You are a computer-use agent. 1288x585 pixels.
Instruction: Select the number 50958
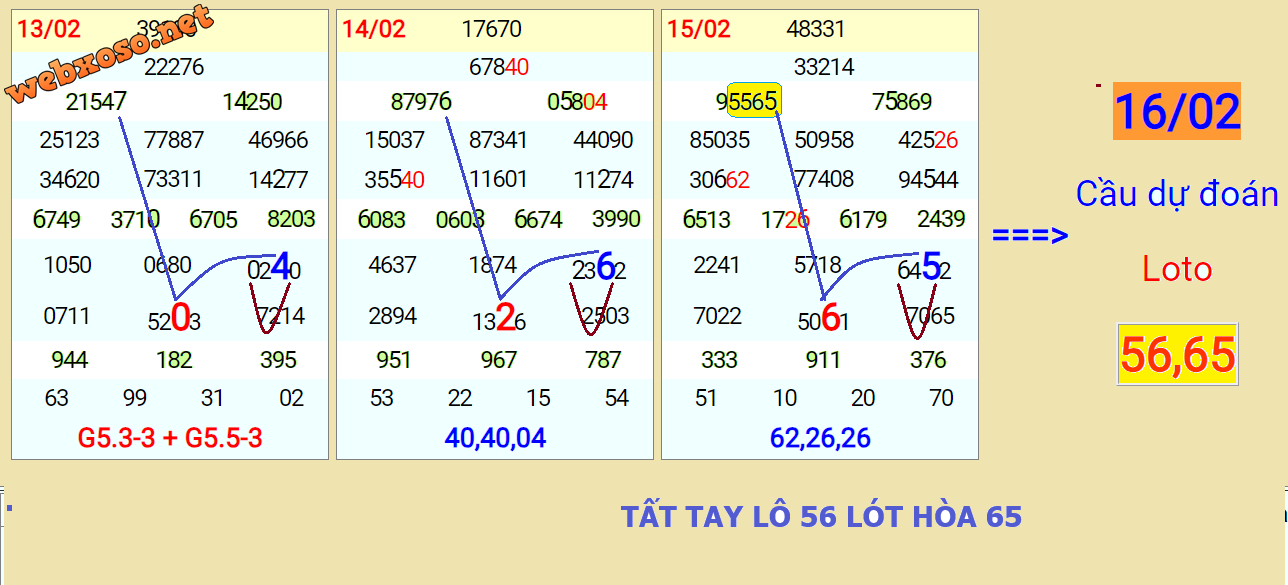[824, 139]
